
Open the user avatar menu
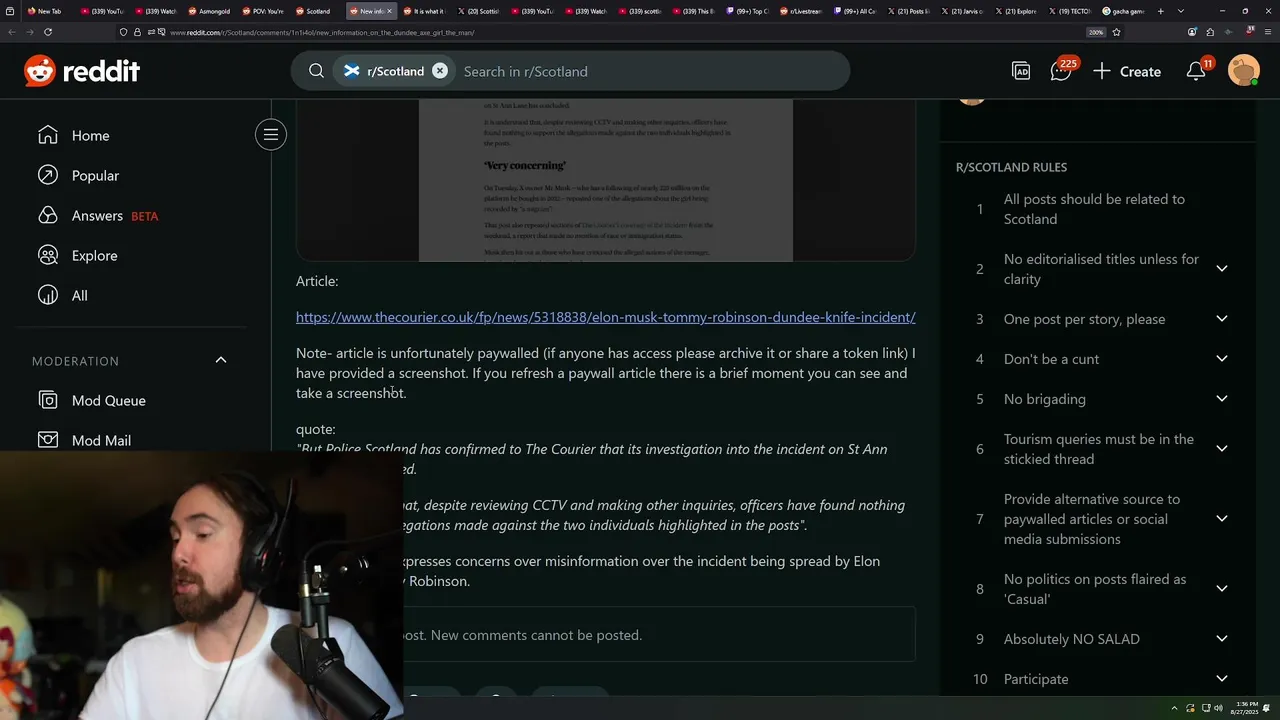pos(1243,71)
